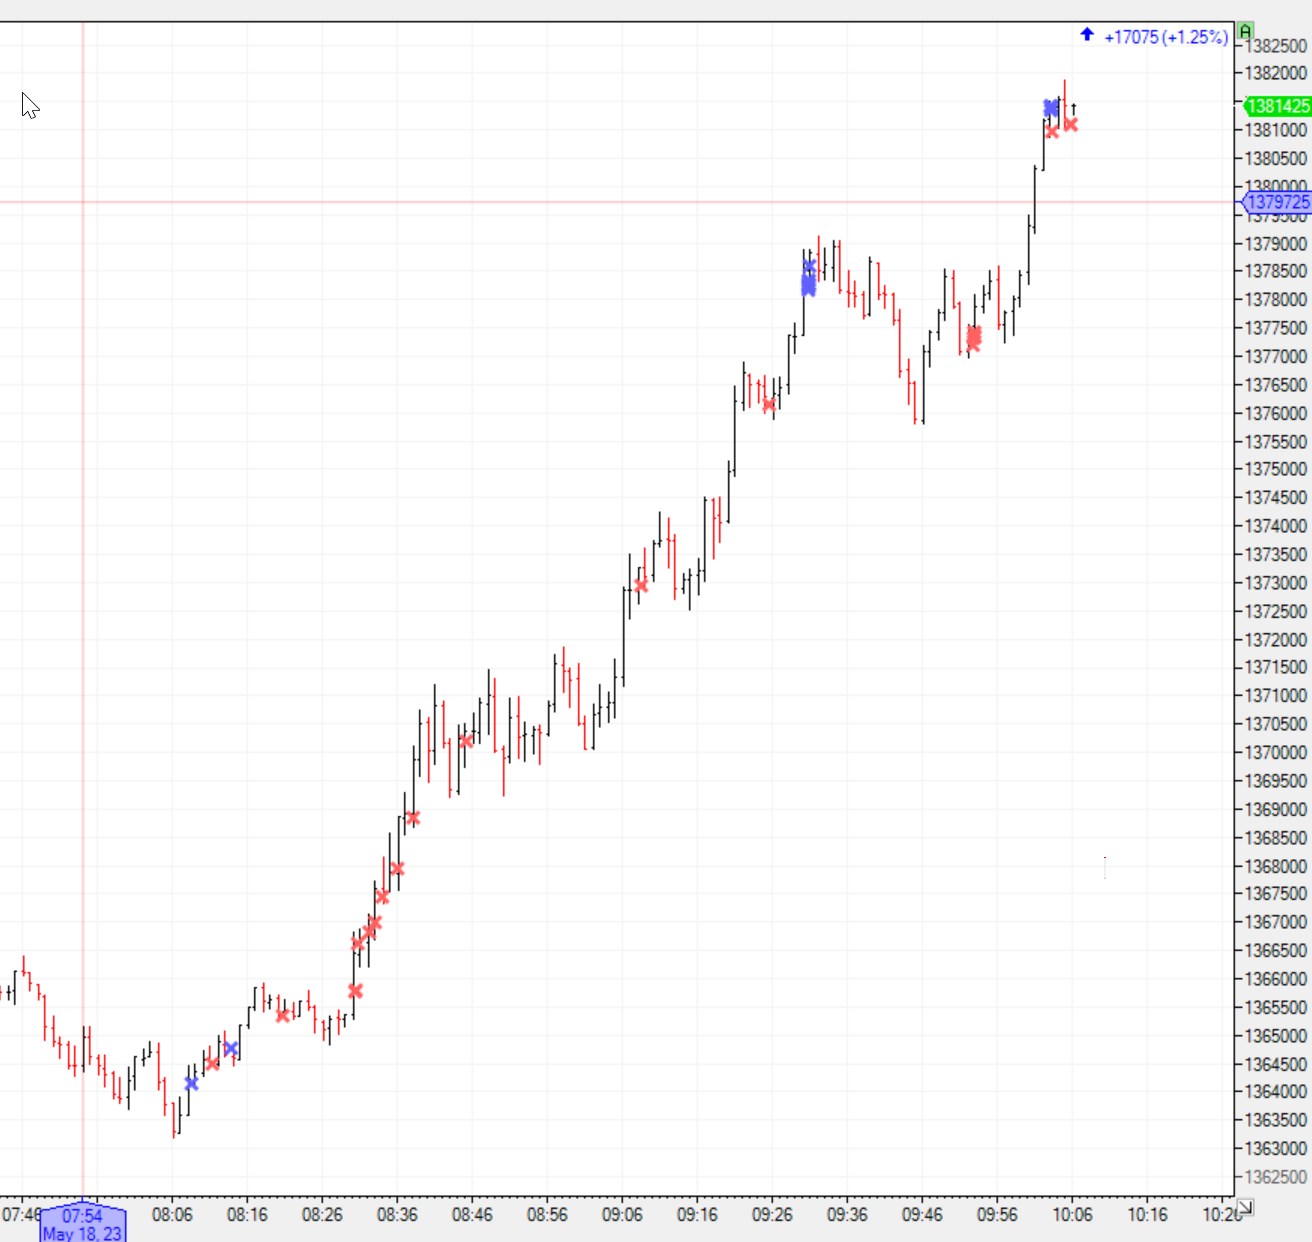Click time axis label 08:06
The width and height of the screenshot is (1312, 1242).
pos(172,1215)
